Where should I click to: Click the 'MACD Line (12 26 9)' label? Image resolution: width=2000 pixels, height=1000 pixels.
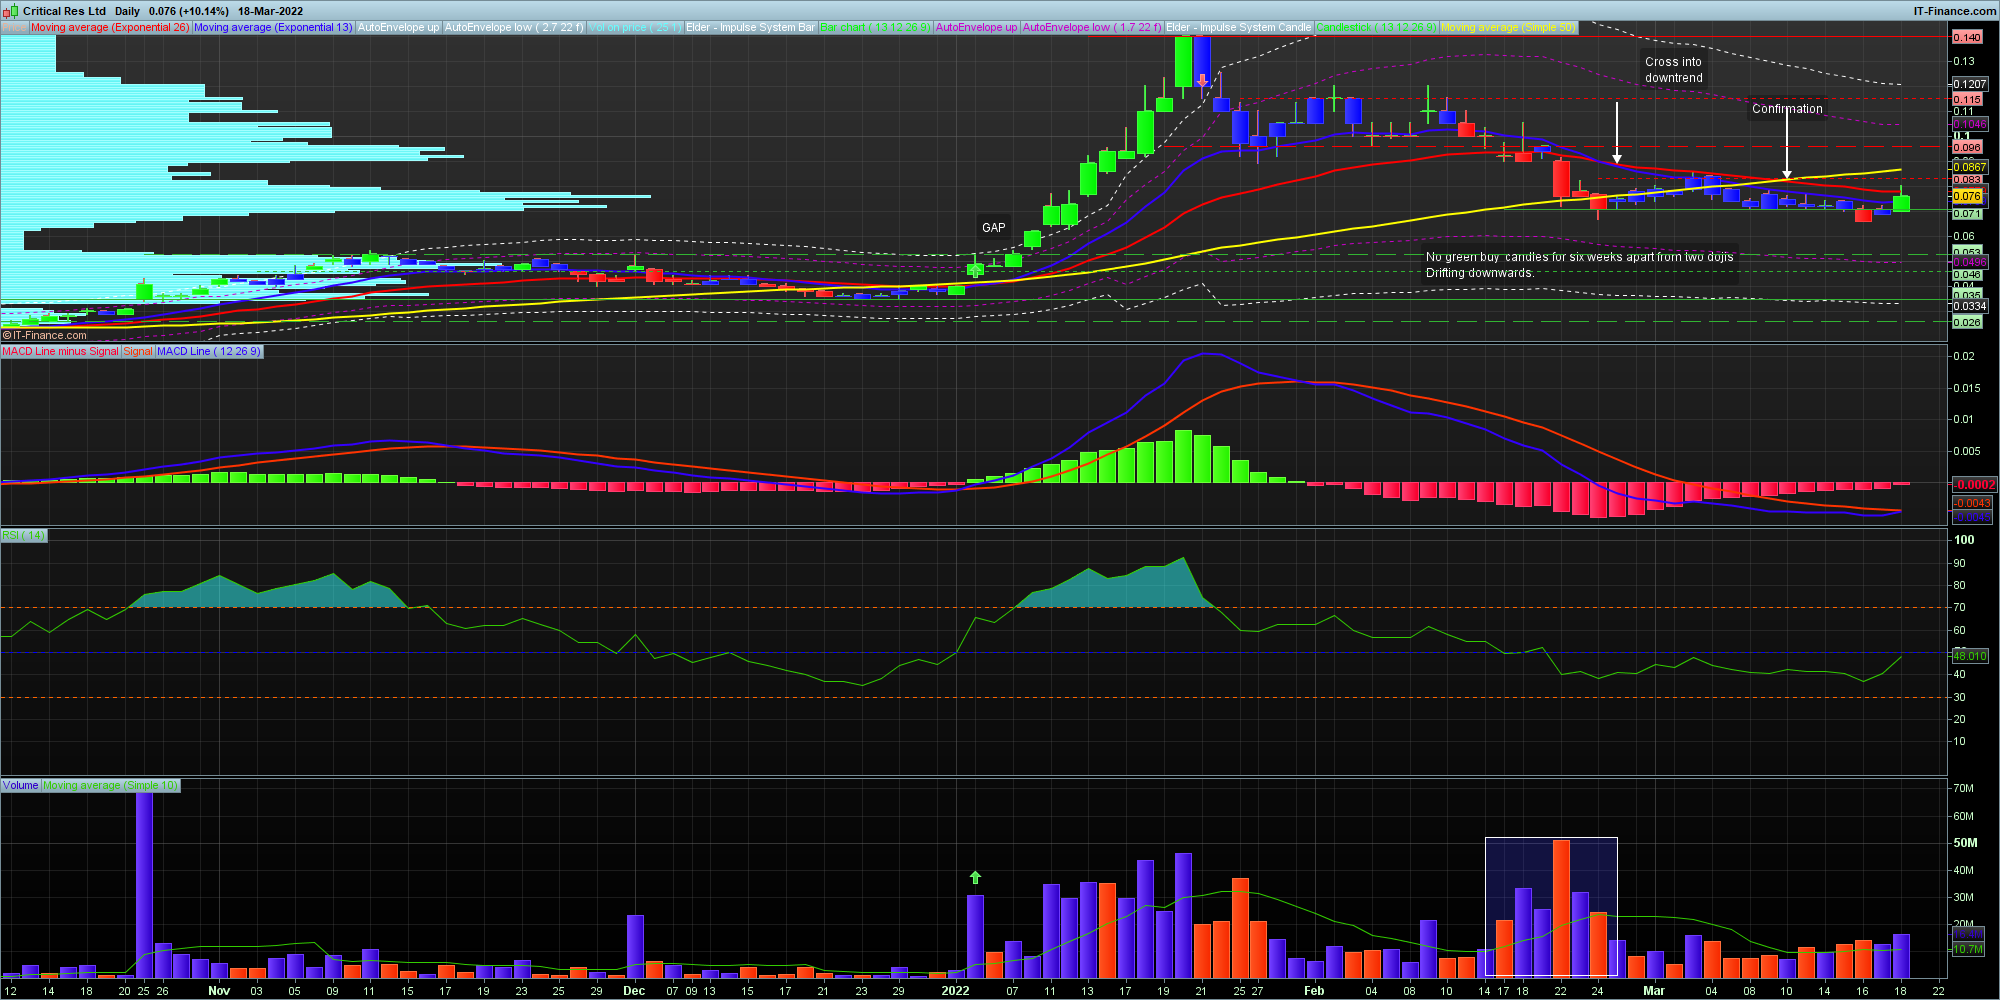pos(209,352)
